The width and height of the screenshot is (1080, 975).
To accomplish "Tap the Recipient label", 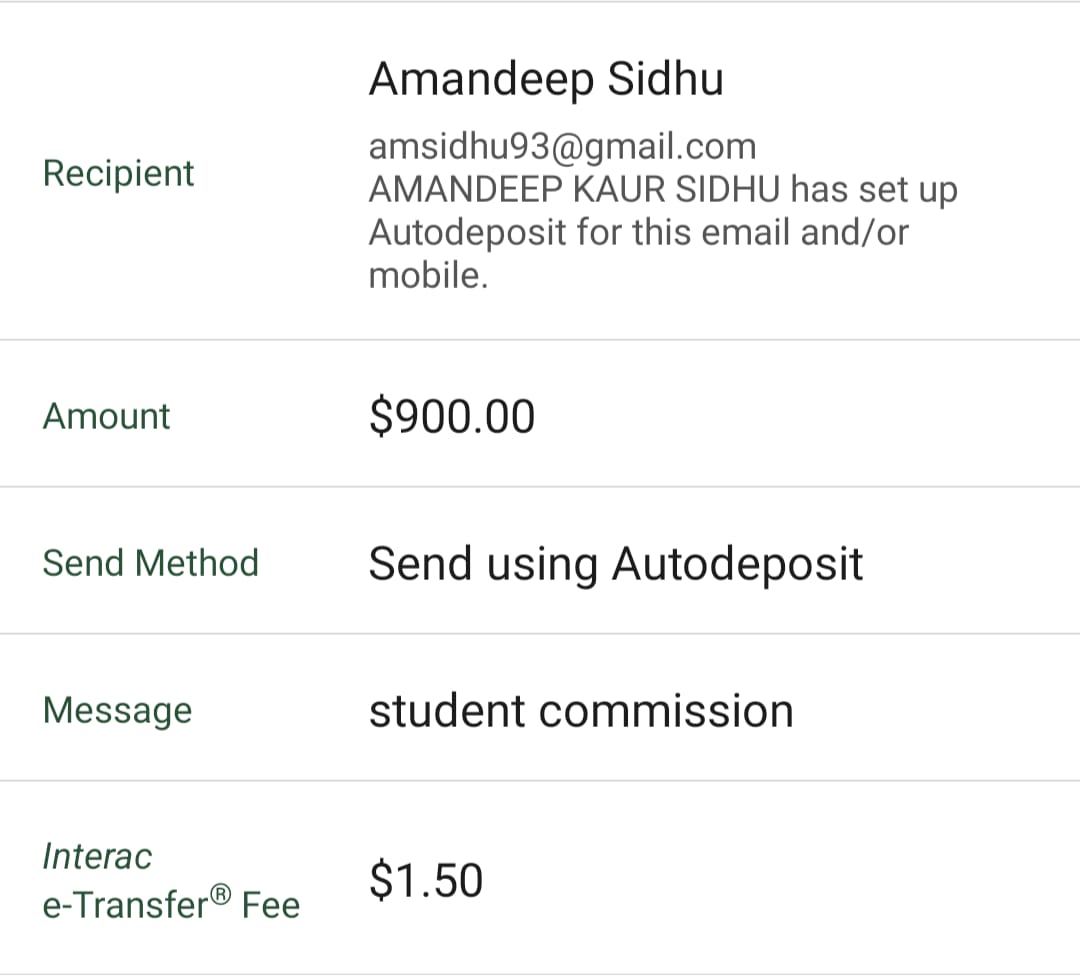I will pyautogui.click(x=118, y=173).
